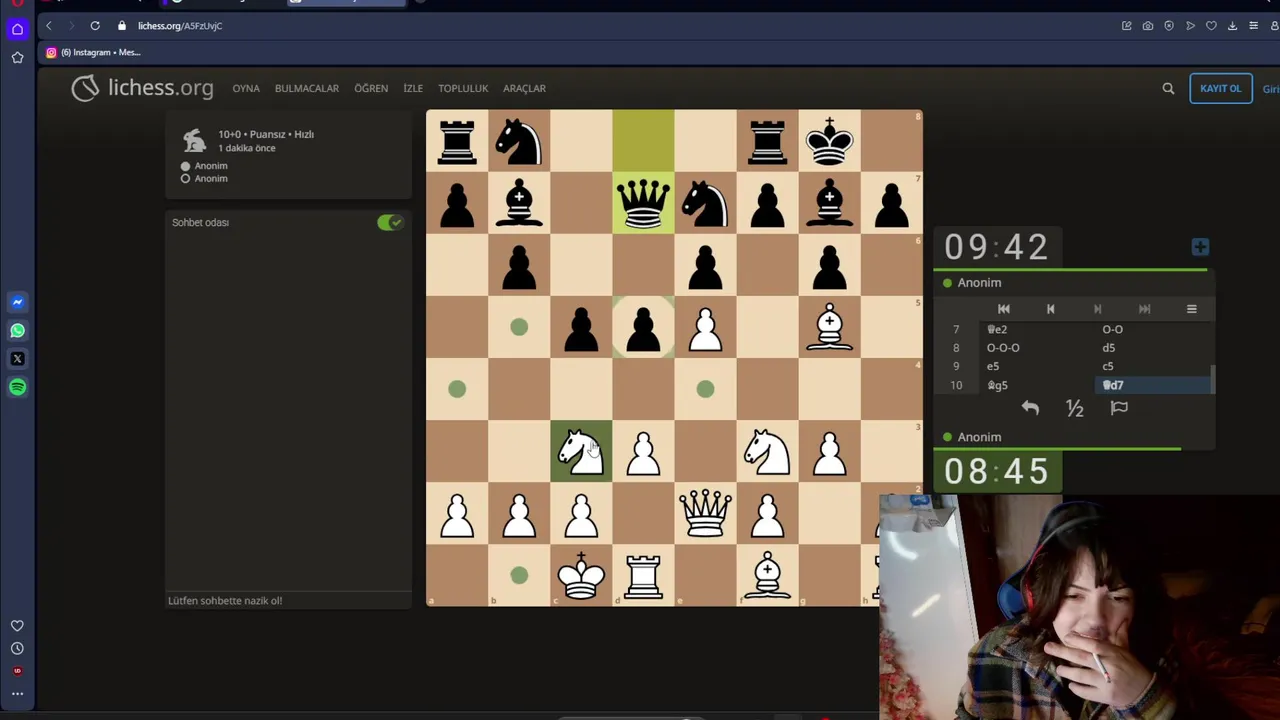Select White's e5 move on row 9

1035,366
